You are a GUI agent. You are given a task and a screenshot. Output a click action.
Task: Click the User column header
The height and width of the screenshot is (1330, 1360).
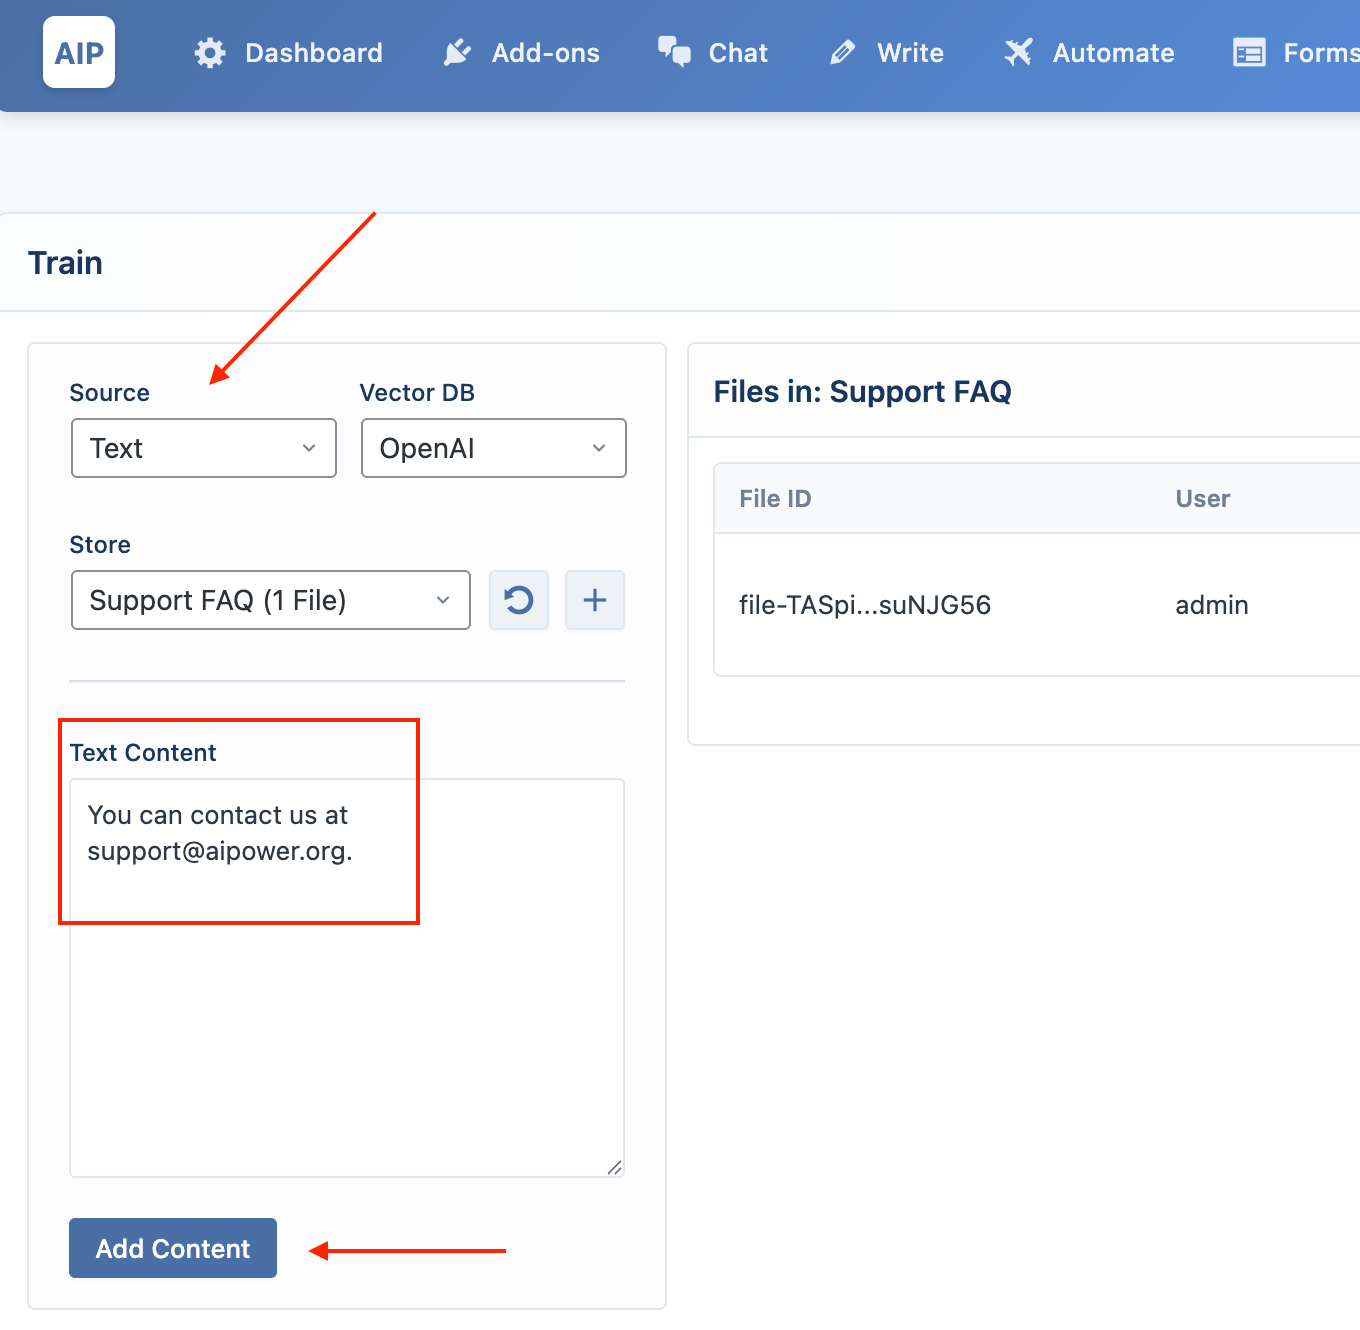[x=1203, y=499]
